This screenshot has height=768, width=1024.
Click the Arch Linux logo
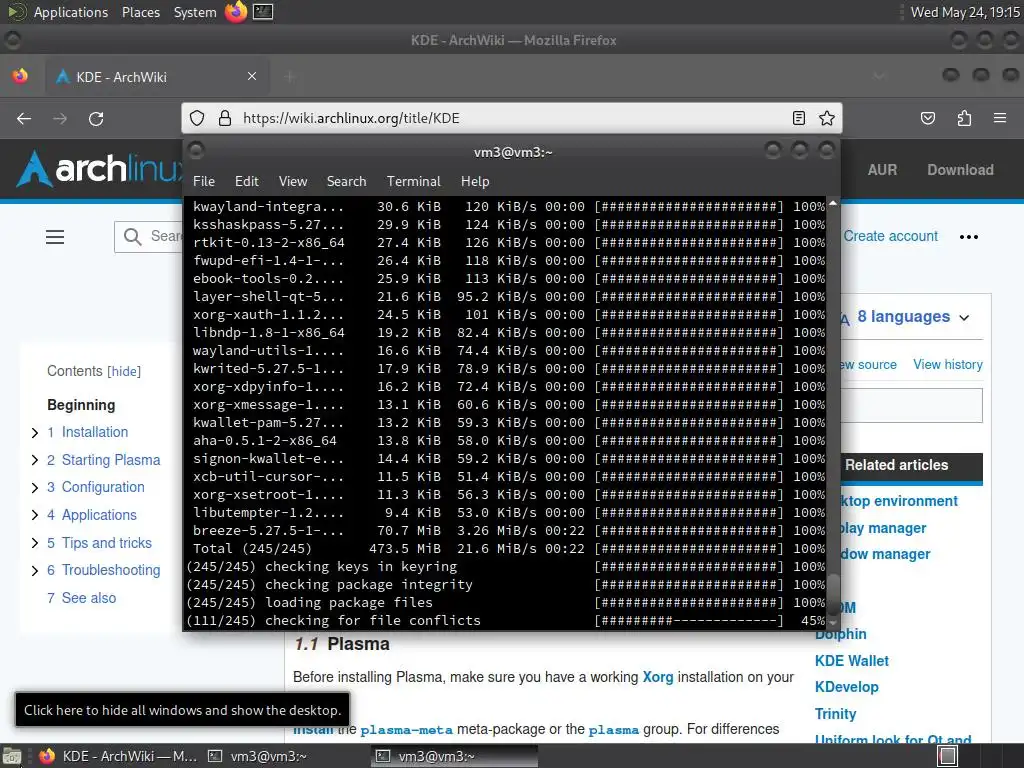point(98,169)
